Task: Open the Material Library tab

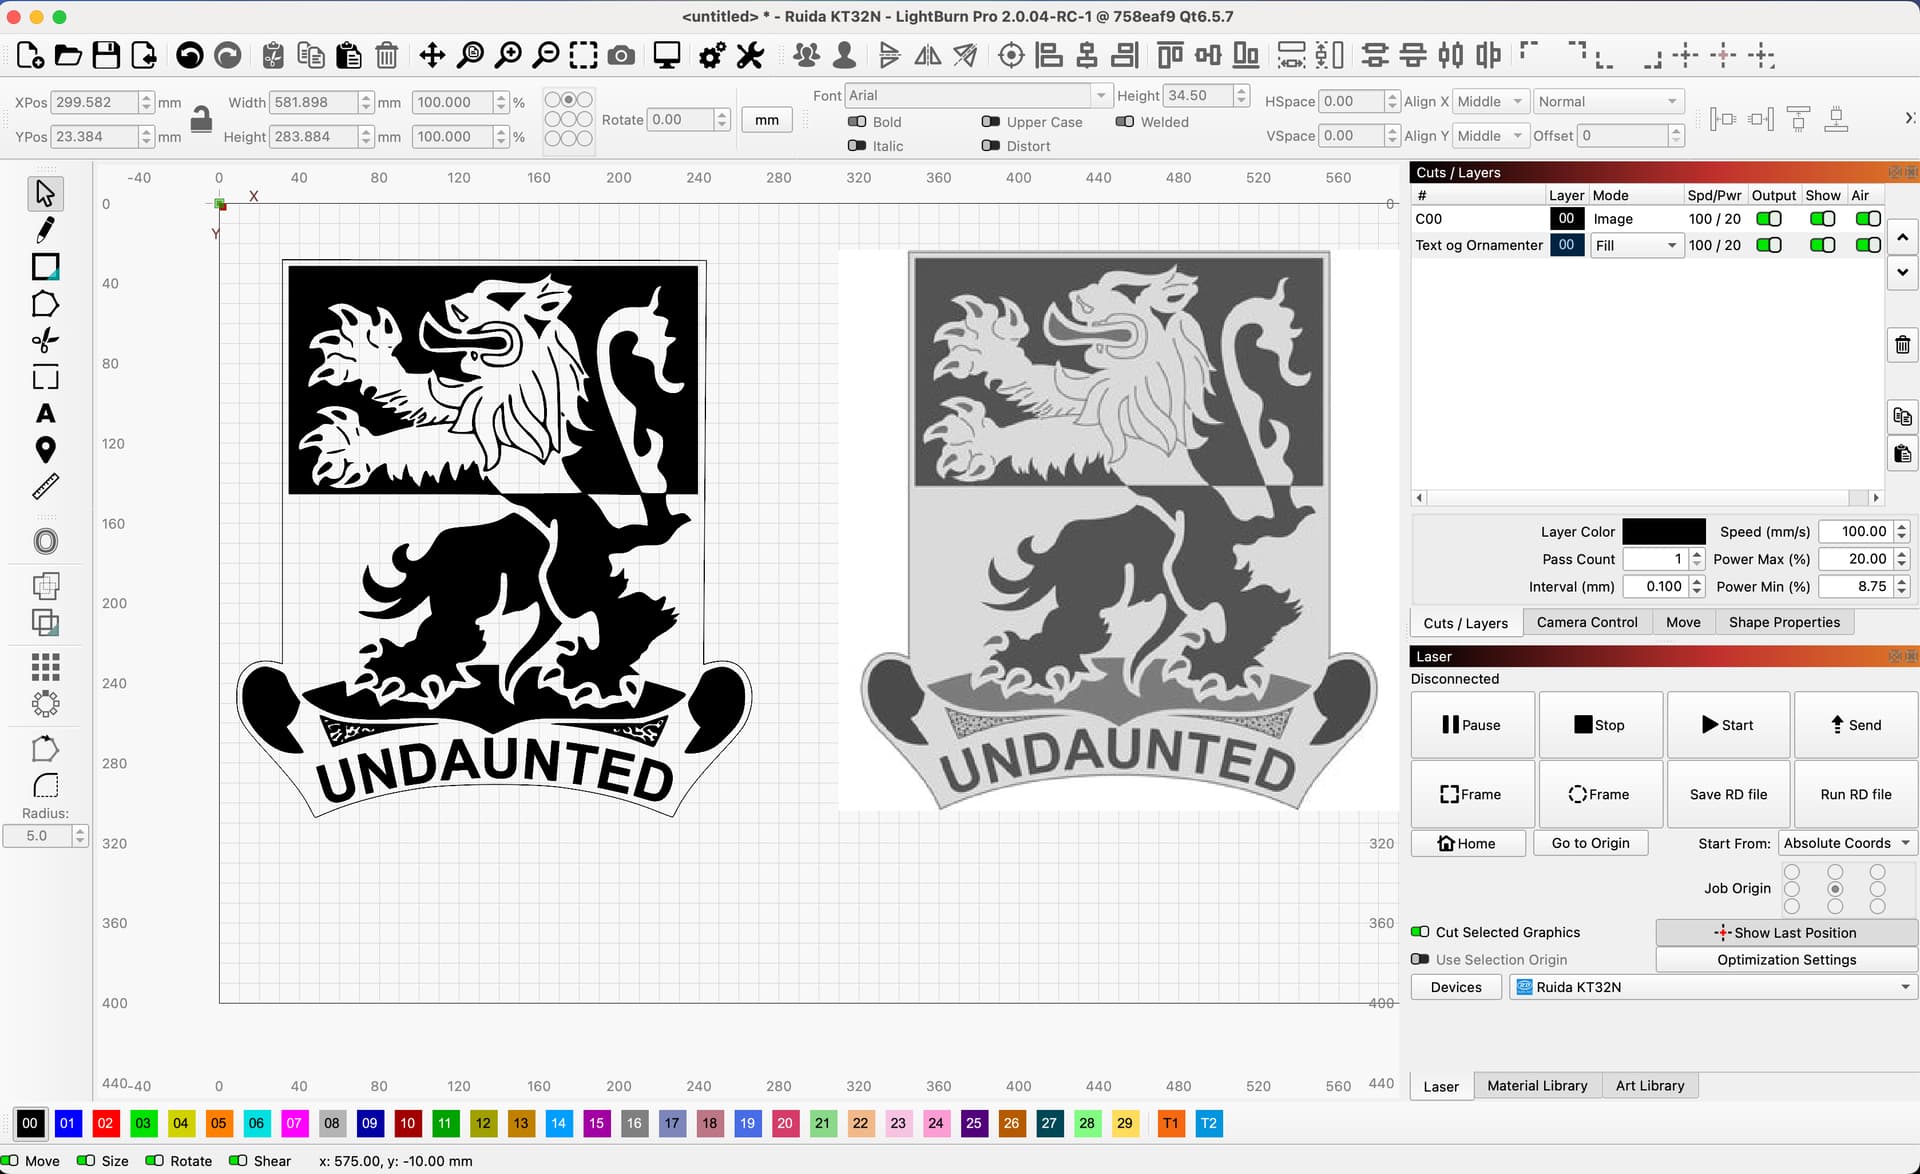Action: [1536, 1086]
